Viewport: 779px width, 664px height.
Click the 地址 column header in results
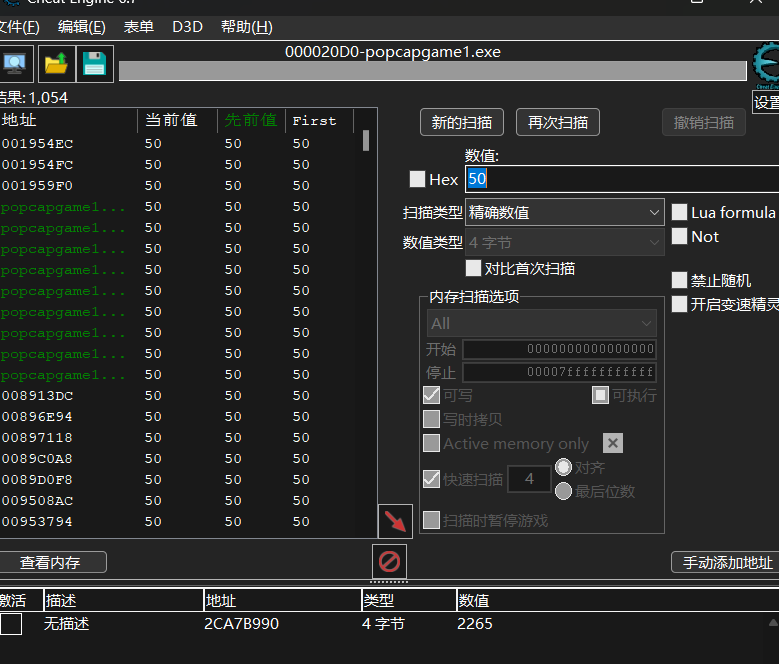[69, 120]
